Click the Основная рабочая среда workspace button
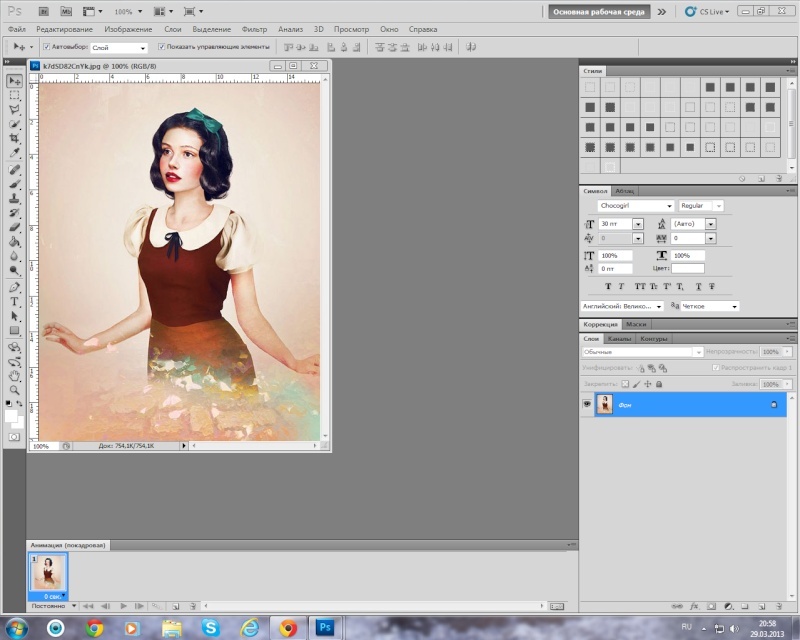The height and width of the screenshot is (640, 800). coord(599,12)
